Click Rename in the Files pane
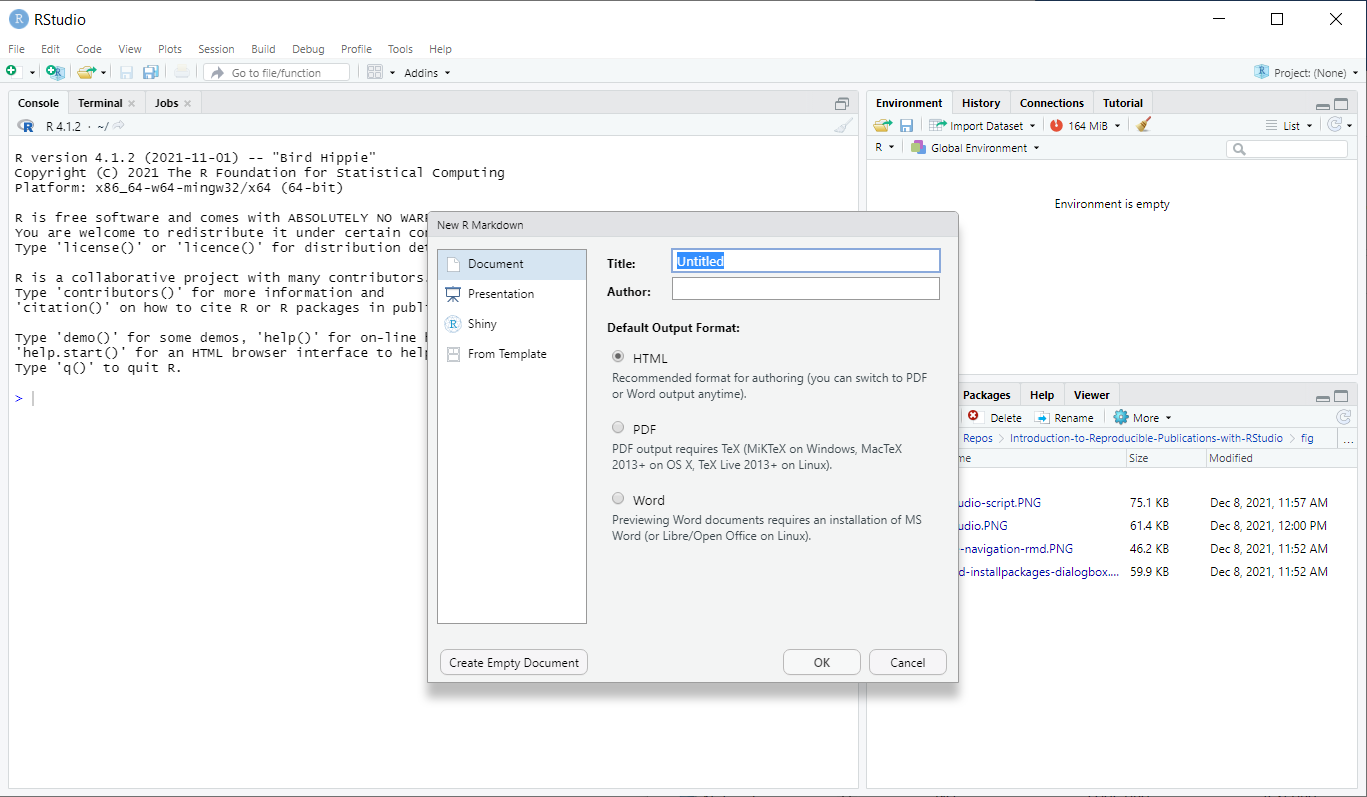The width and height of the screenshot is (1367, 797). [1064, 418]
